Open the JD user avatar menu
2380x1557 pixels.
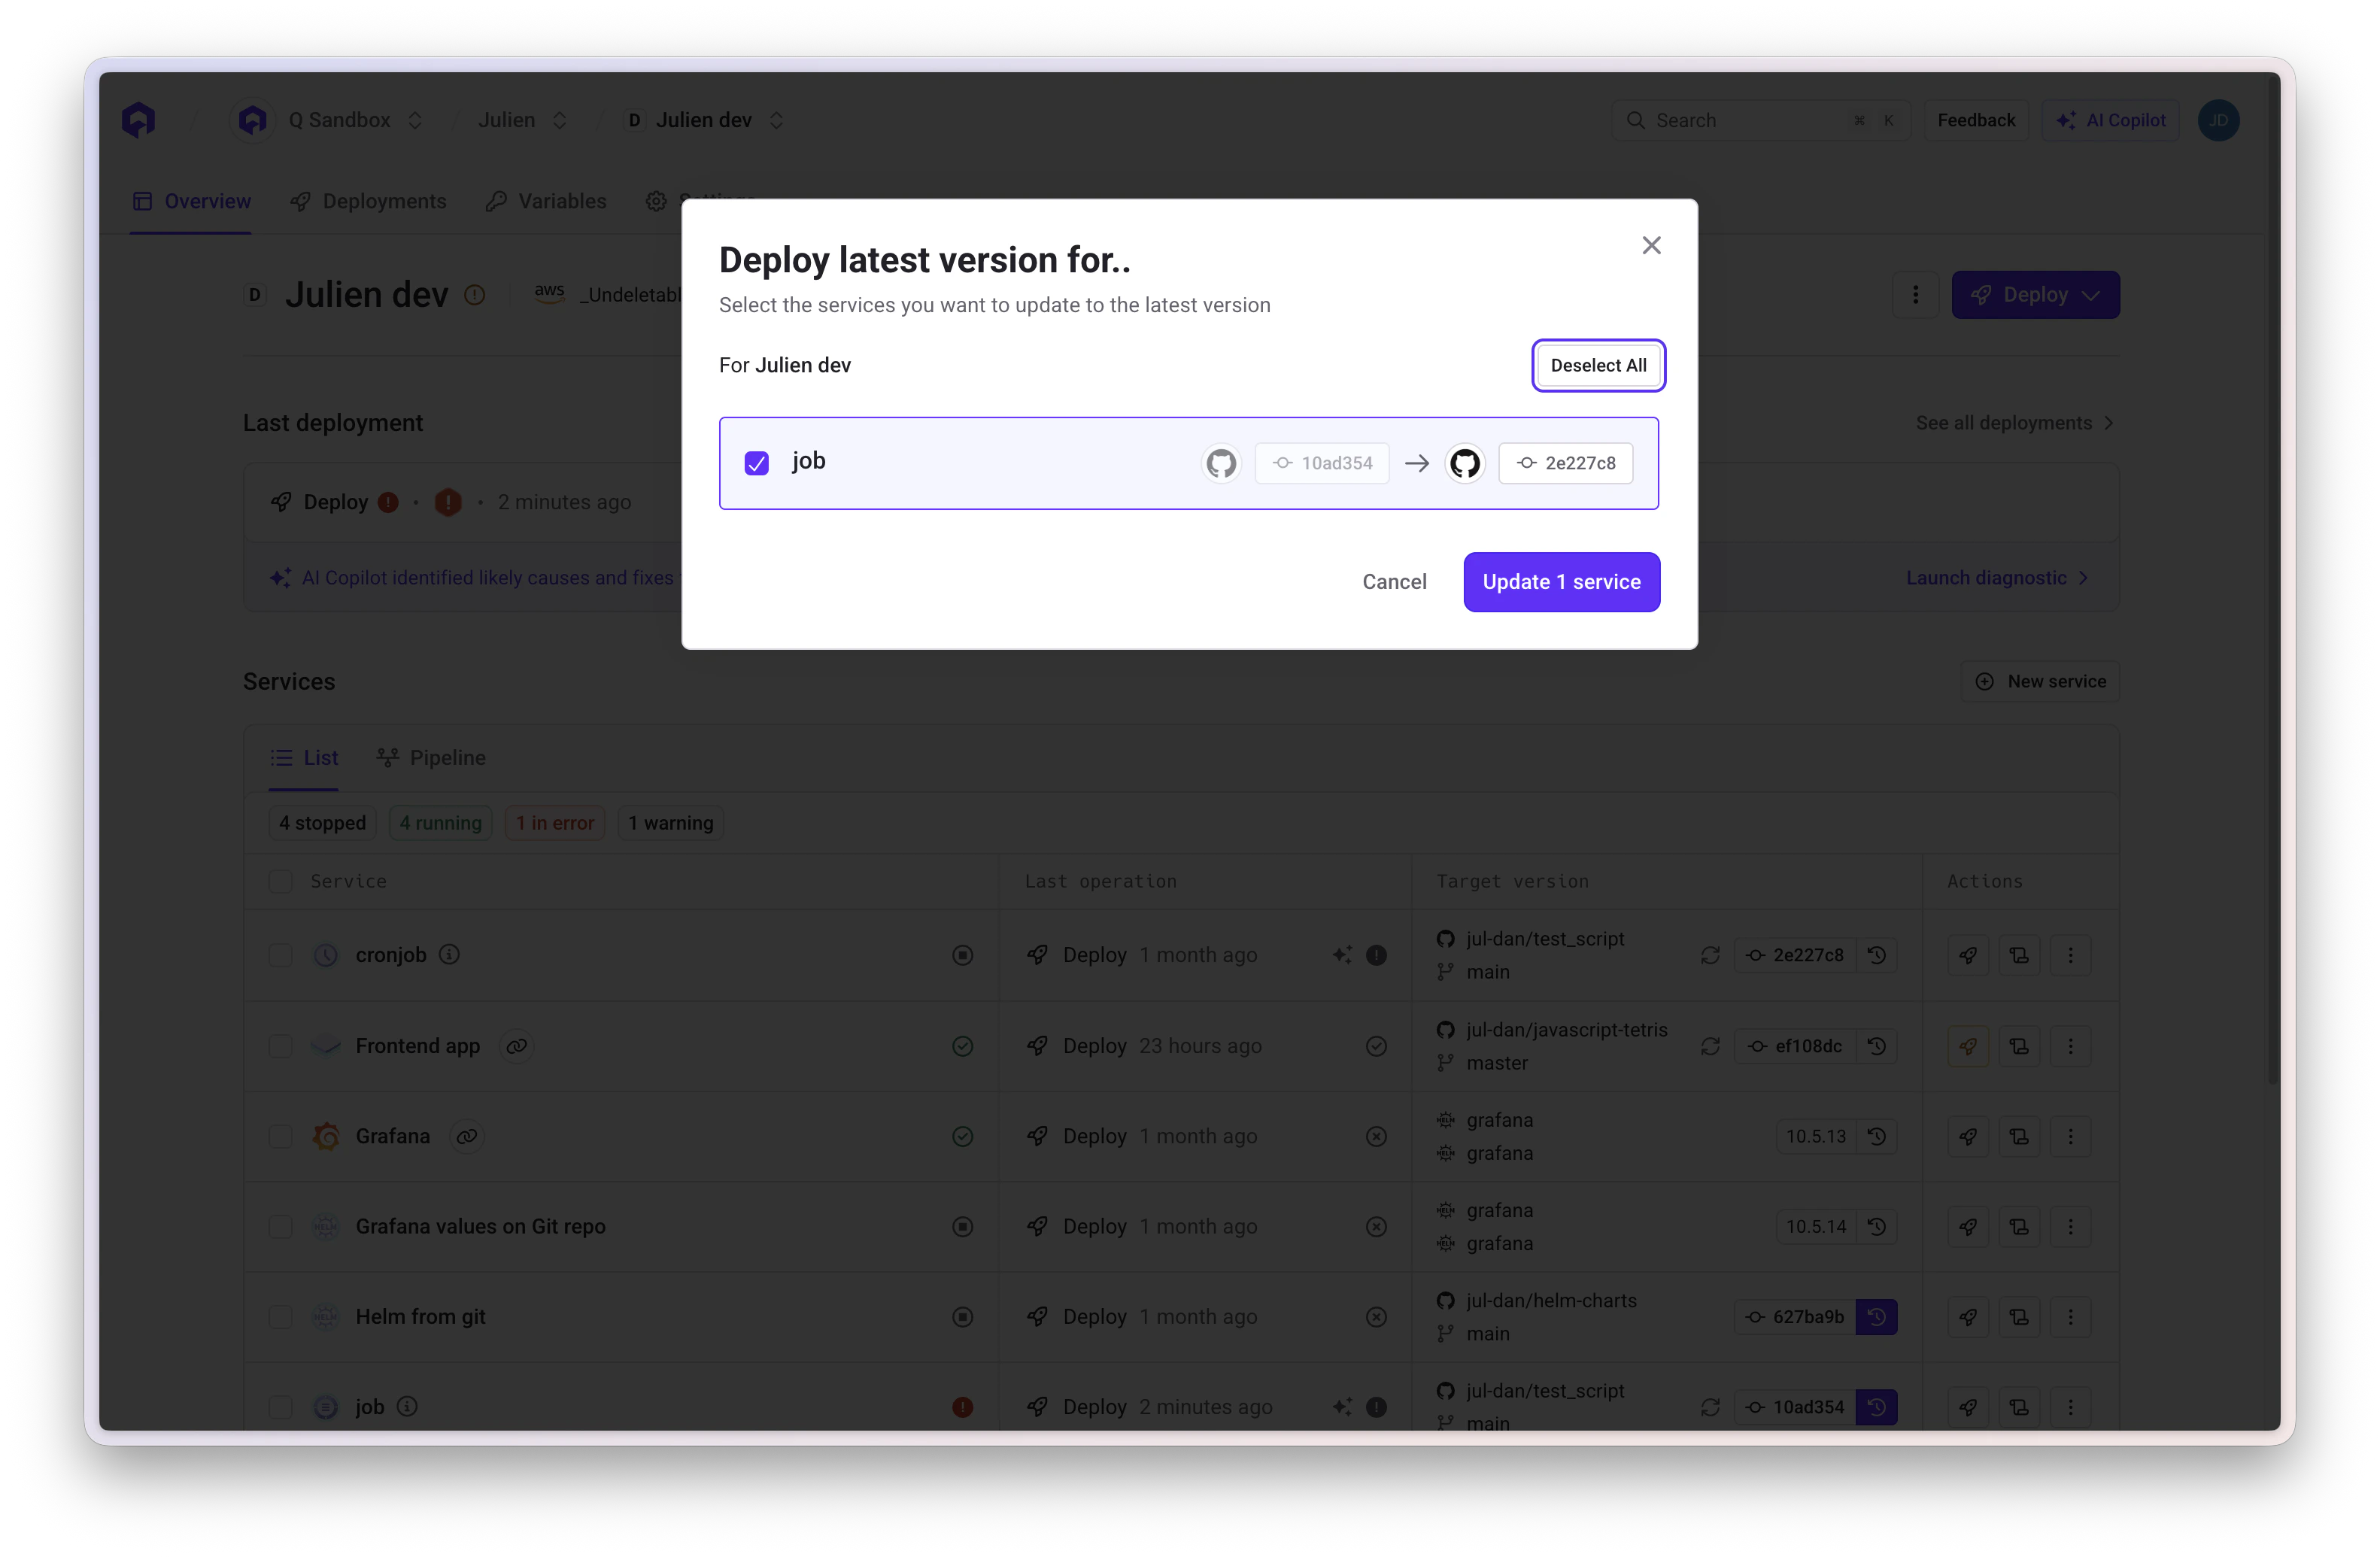(x=2218, y=120)
